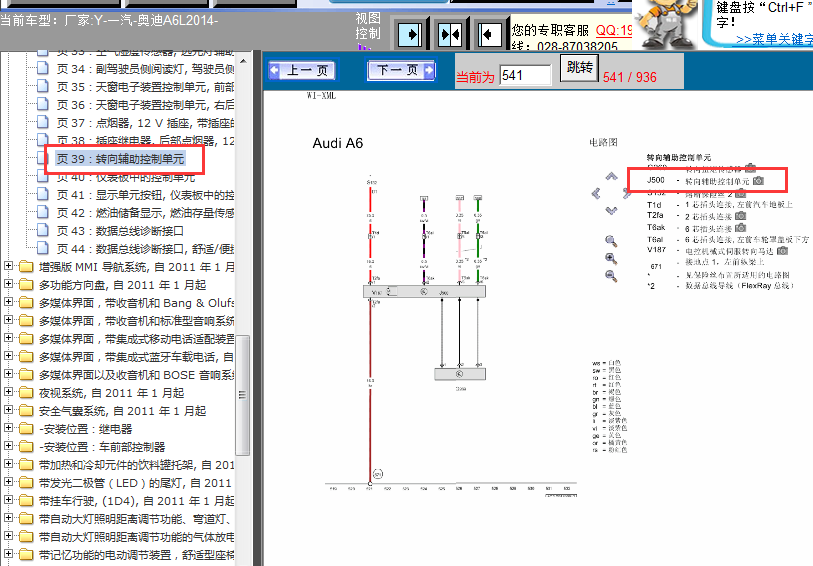This screenshot has height=566, width=813.
Task: Expand the 多媒体界面 Bang & Olufsen folder
Action: 8,302
